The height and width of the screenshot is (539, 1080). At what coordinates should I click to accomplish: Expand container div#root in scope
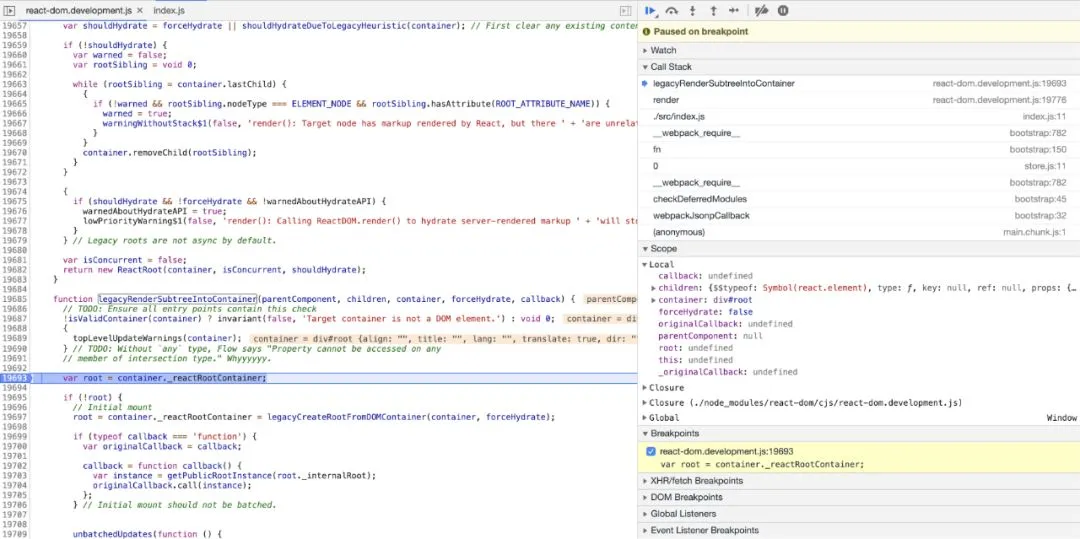pos(654,300)
